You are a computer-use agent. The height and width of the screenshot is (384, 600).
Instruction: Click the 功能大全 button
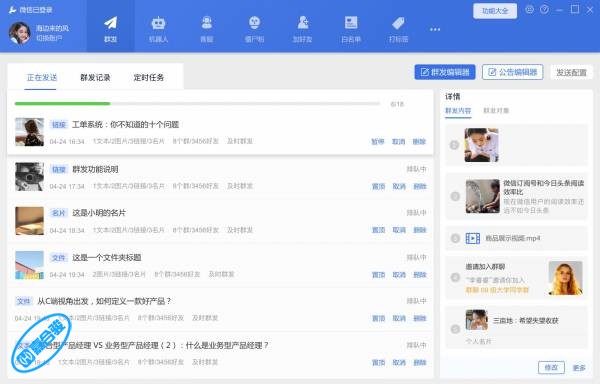495,11
